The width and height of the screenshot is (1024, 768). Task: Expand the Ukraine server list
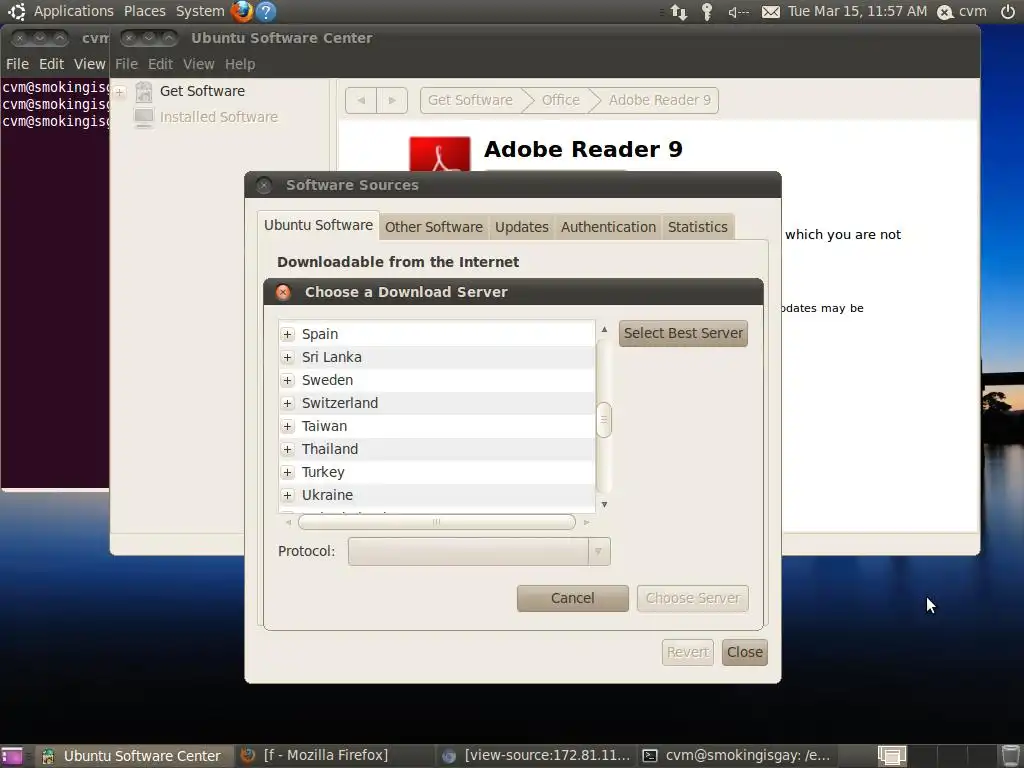pos(287,495)
